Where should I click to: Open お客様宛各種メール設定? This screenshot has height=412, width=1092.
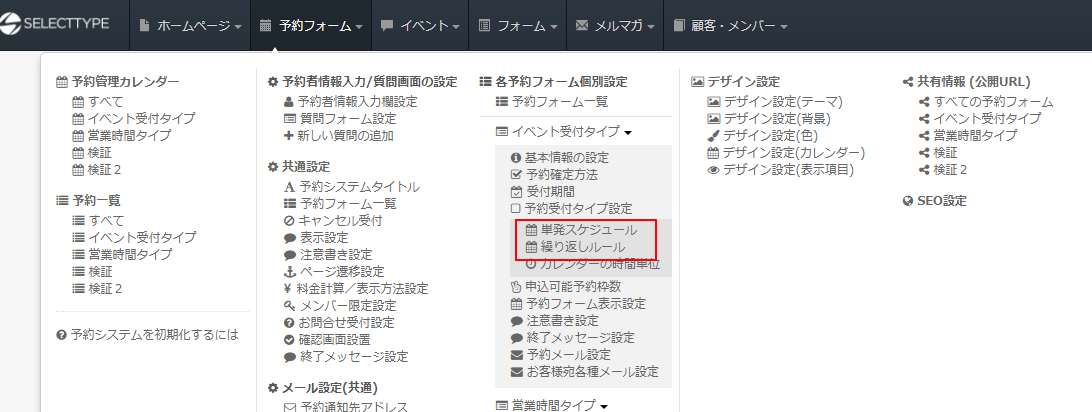(584, 372)
